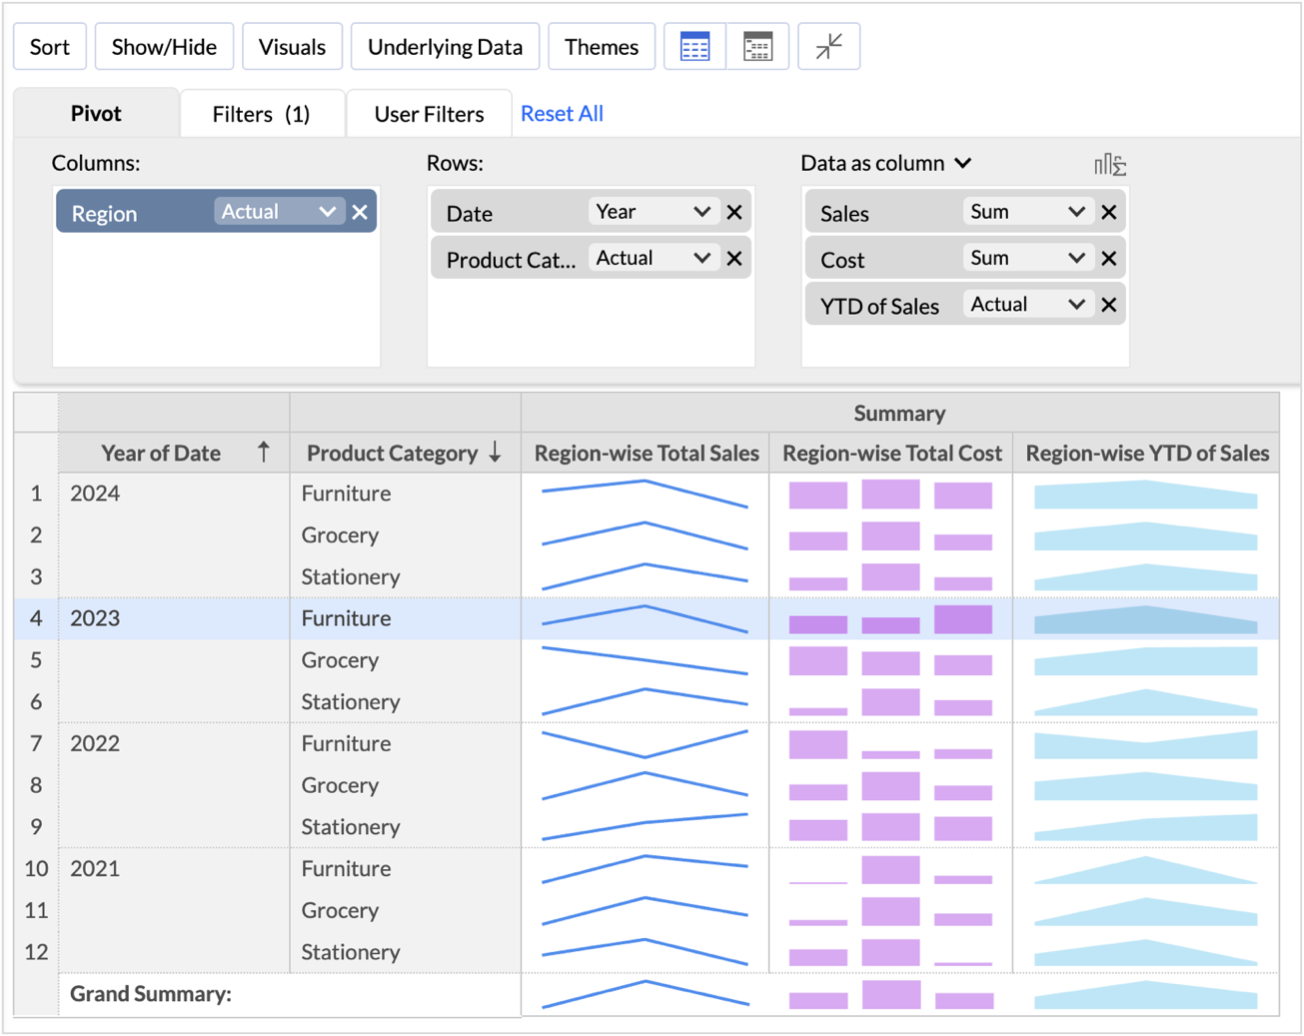Click the Reset All link
This screenshot has width=1304, height=1036.
[x=562, y=113]
